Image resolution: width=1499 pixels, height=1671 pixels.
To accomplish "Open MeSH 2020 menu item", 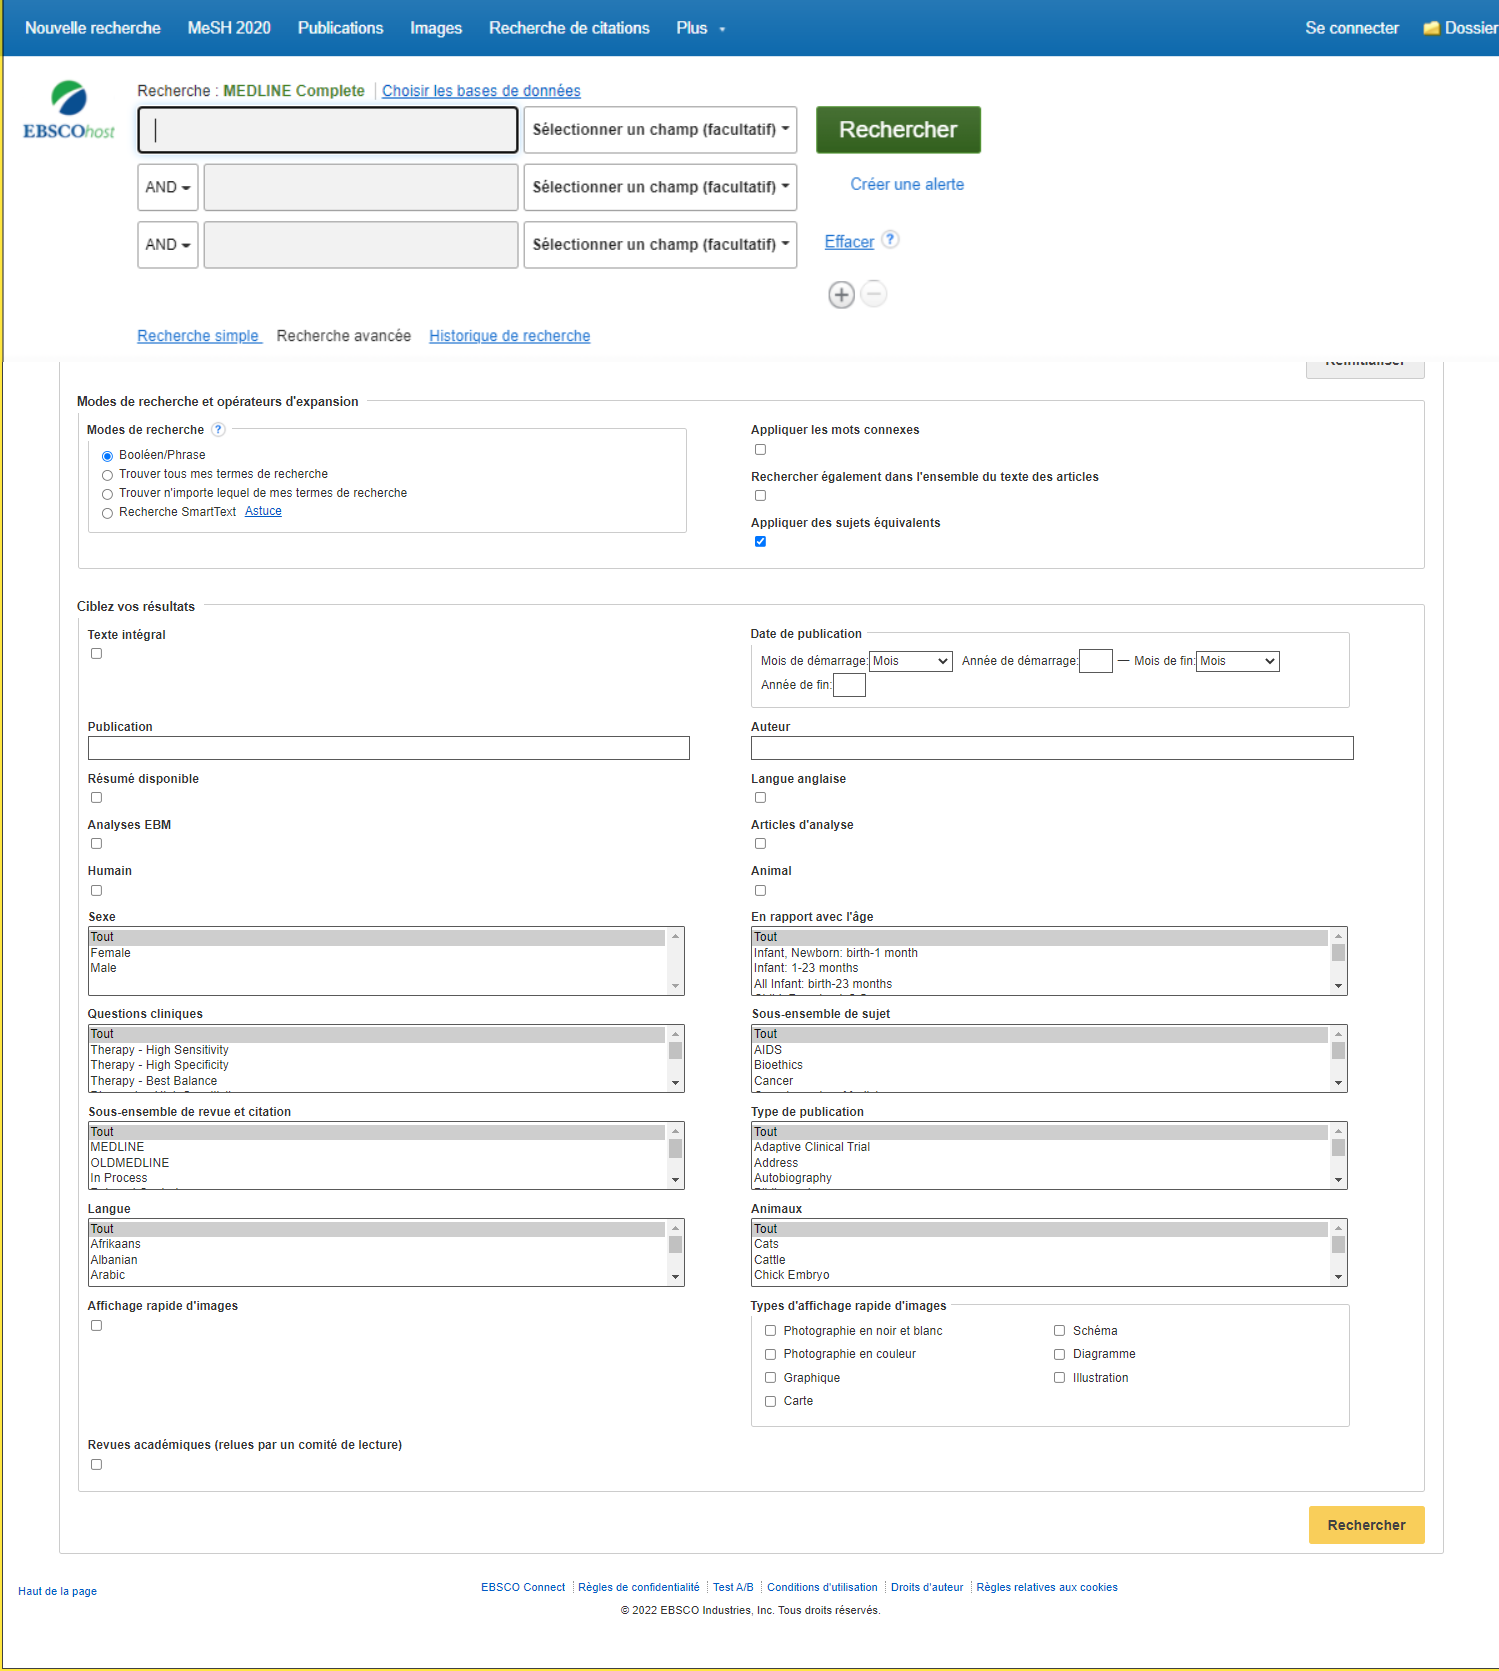I will [229, 28].
